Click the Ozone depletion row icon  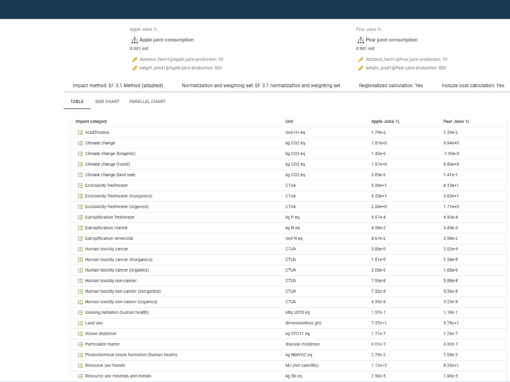pos(80,334)
